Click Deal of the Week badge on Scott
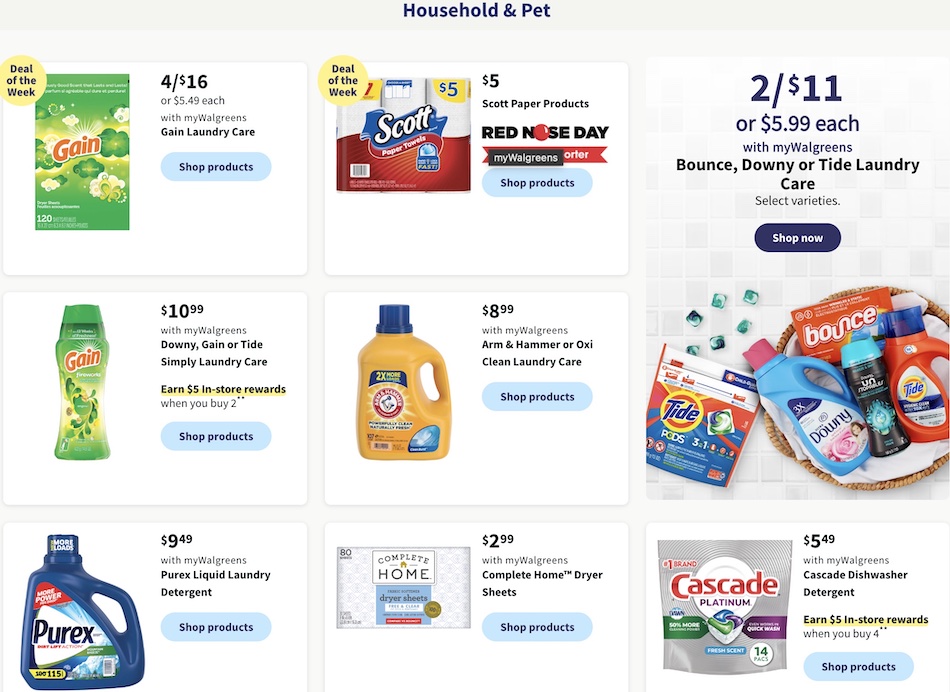 [343, 80]
